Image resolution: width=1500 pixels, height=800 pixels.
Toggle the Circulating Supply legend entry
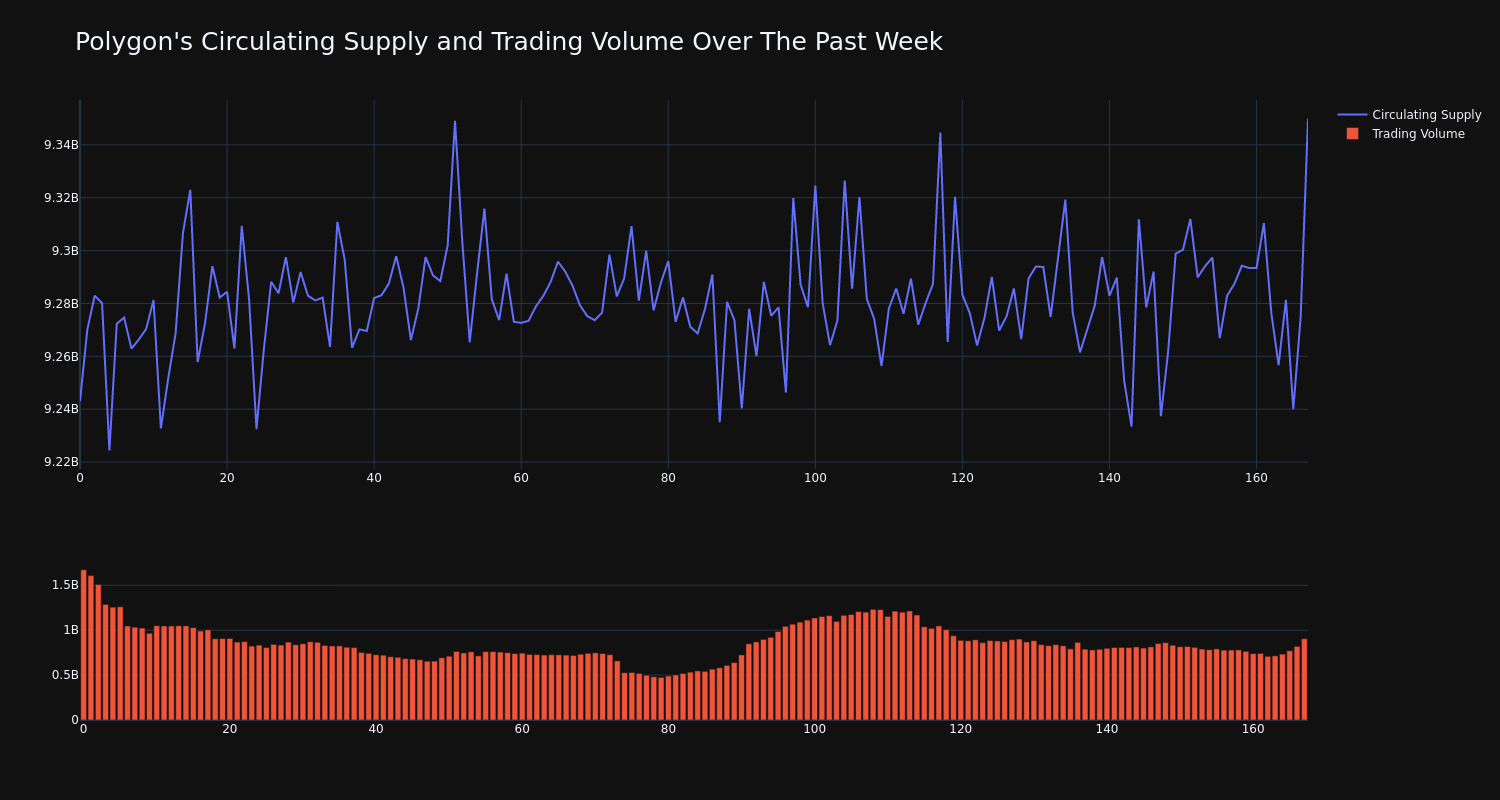coord(1409,115)
